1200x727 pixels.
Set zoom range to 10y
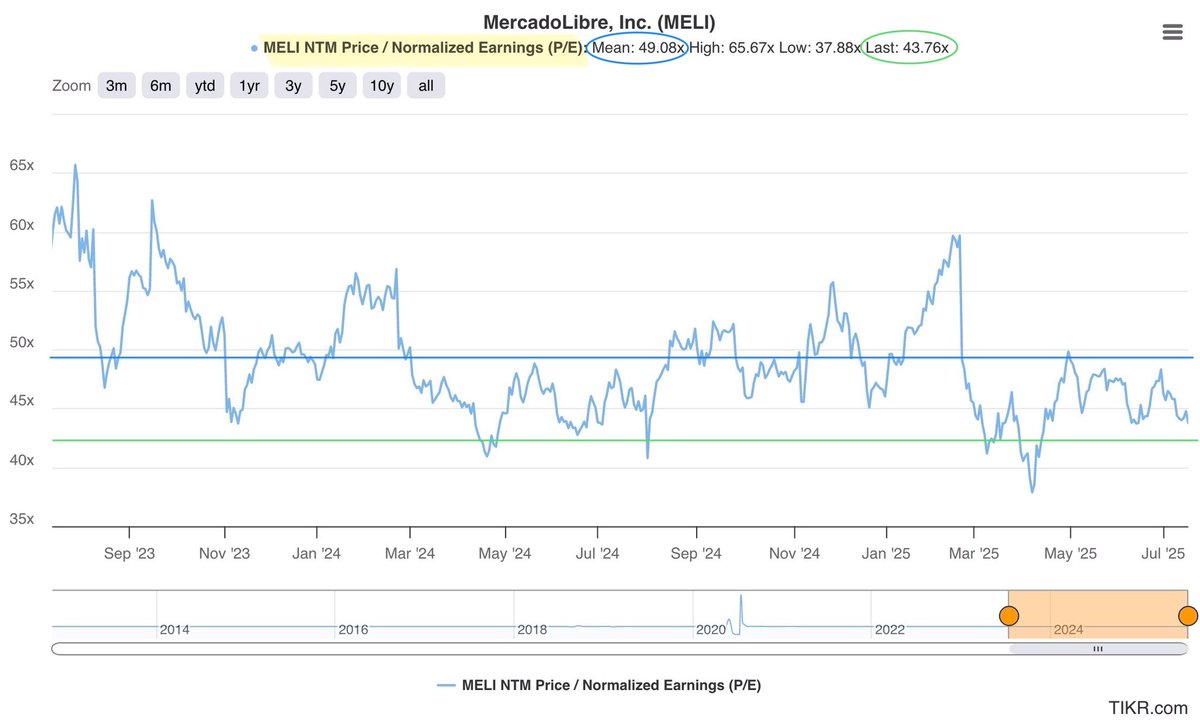click(382, 85)
